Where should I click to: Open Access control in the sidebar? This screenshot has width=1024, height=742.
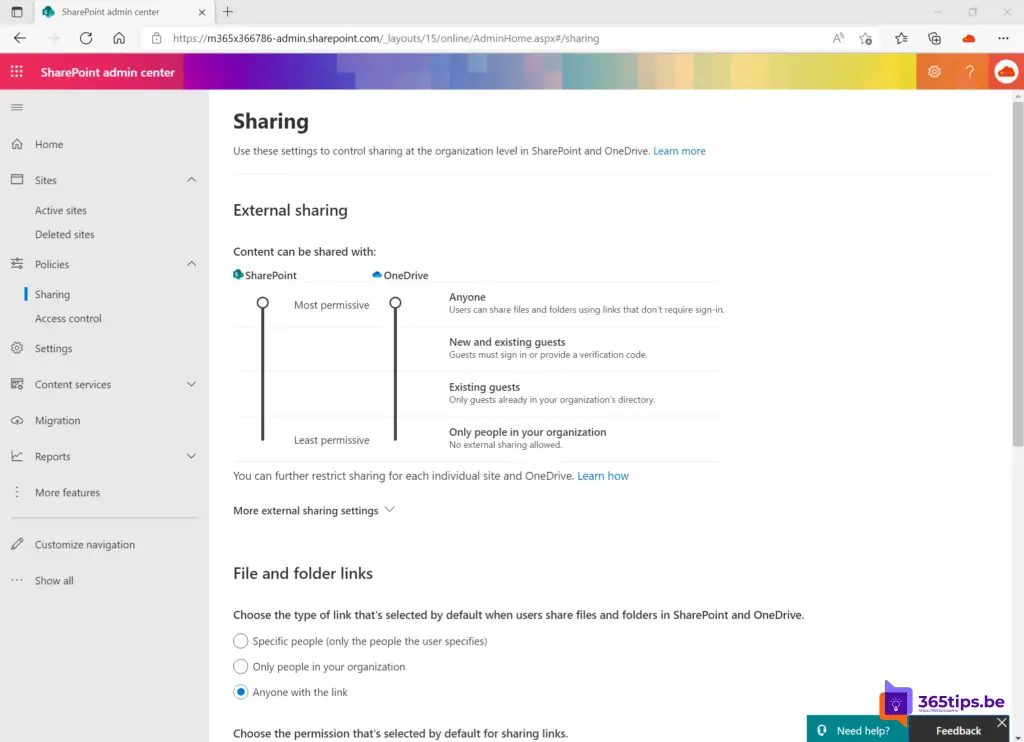[68, 319]
